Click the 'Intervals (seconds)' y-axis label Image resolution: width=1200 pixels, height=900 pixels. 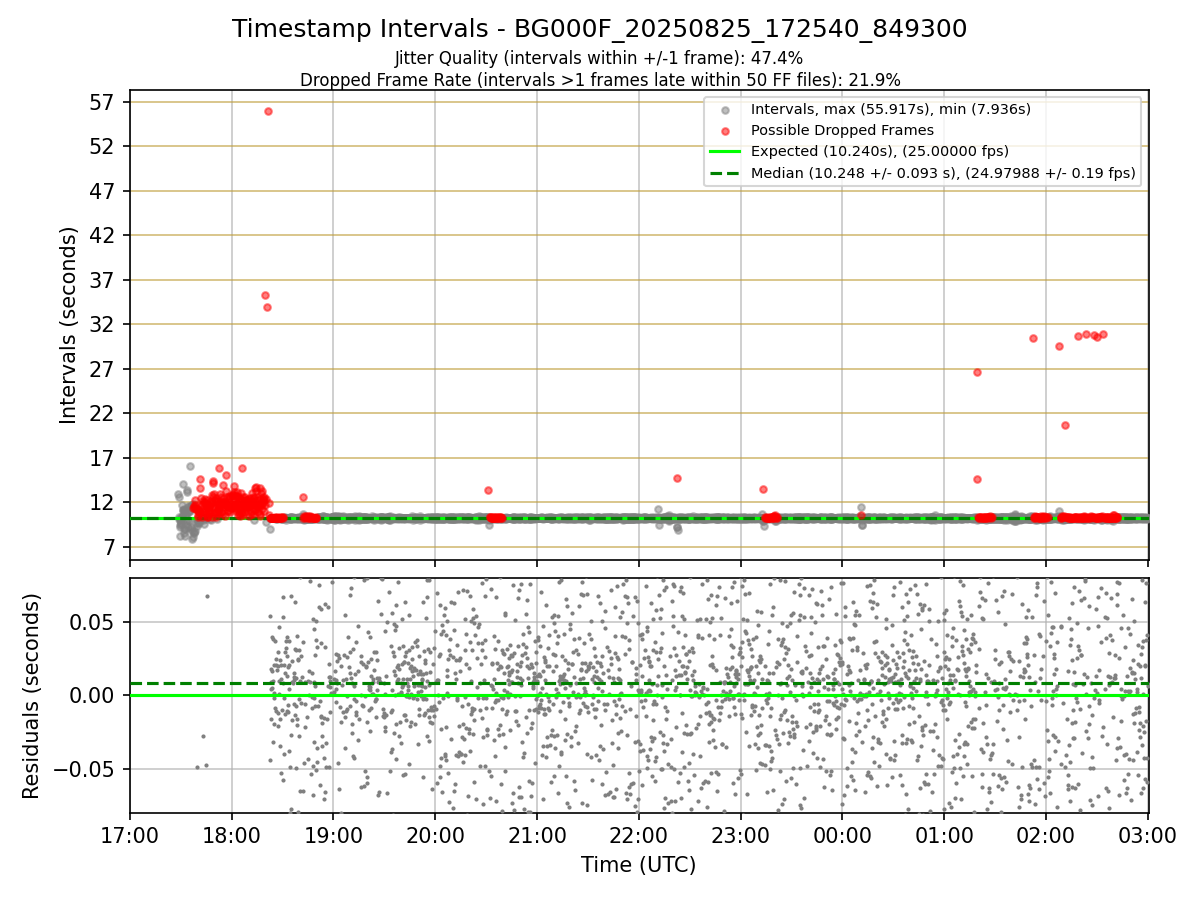(x=68, y=325)
